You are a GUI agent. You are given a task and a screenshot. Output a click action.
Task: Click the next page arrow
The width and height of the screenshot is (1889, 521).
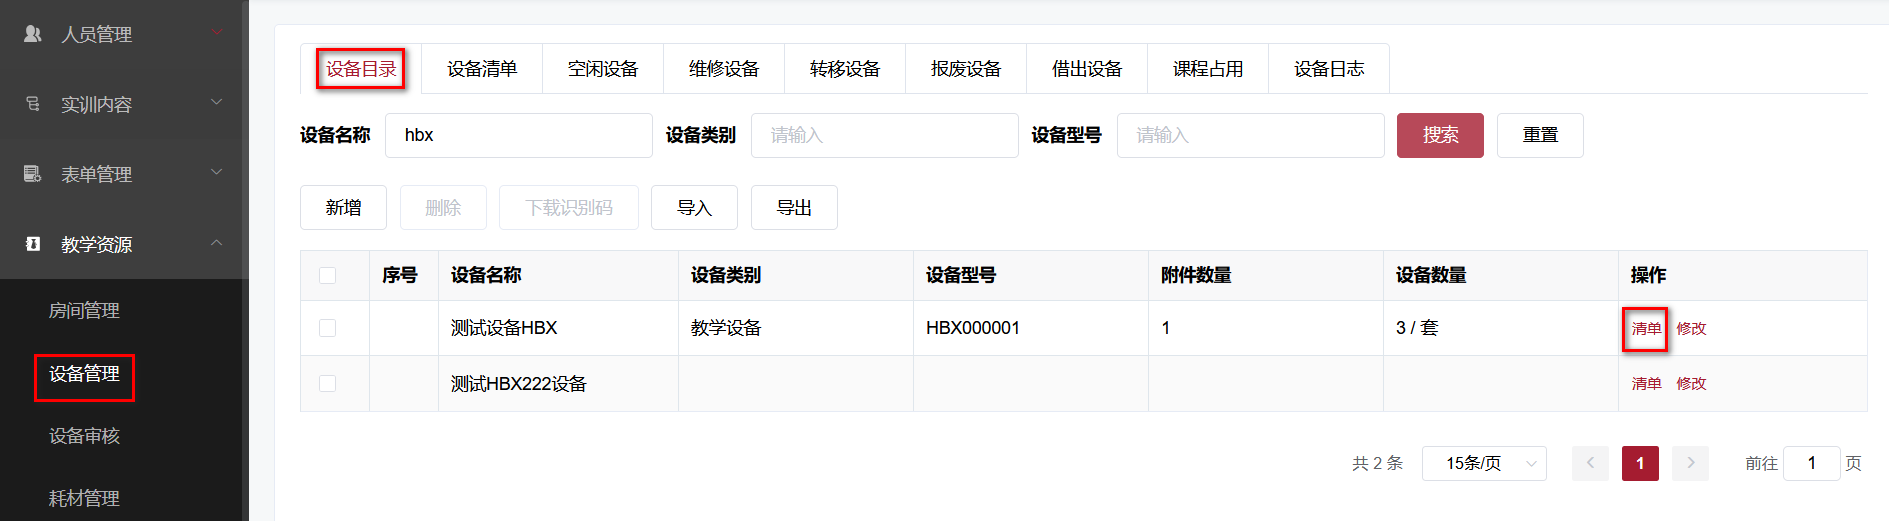coord(1690,463)
